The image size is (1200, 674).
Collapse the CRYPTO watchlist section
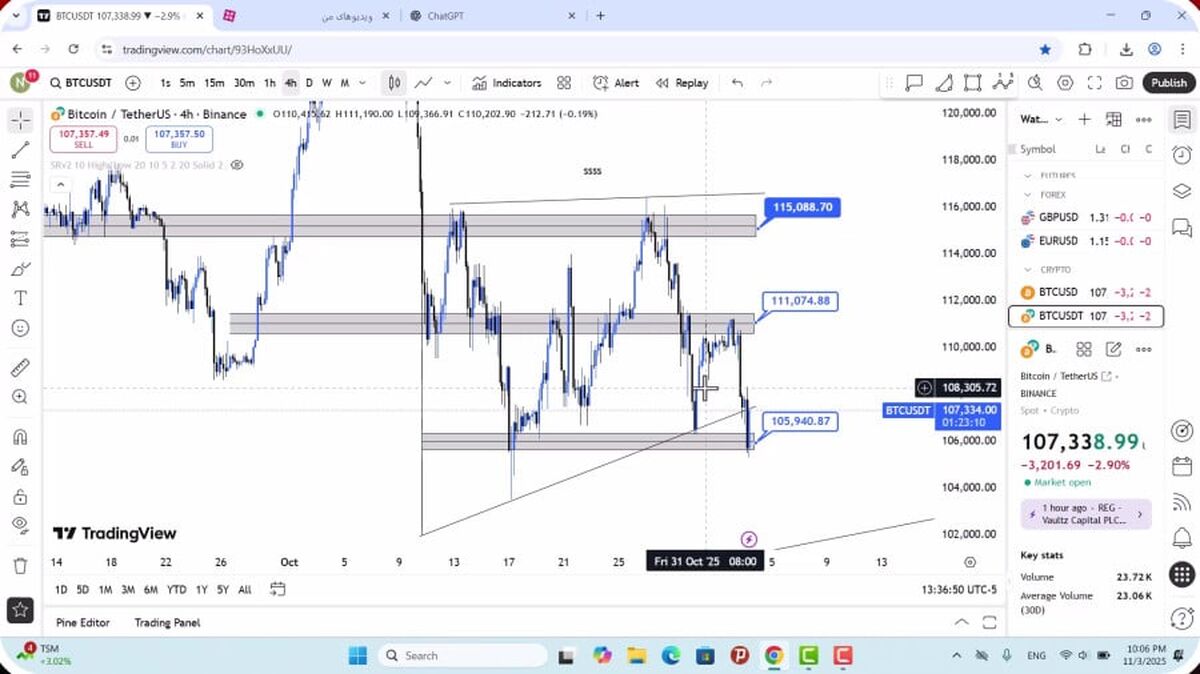[x=1027, y=270]
